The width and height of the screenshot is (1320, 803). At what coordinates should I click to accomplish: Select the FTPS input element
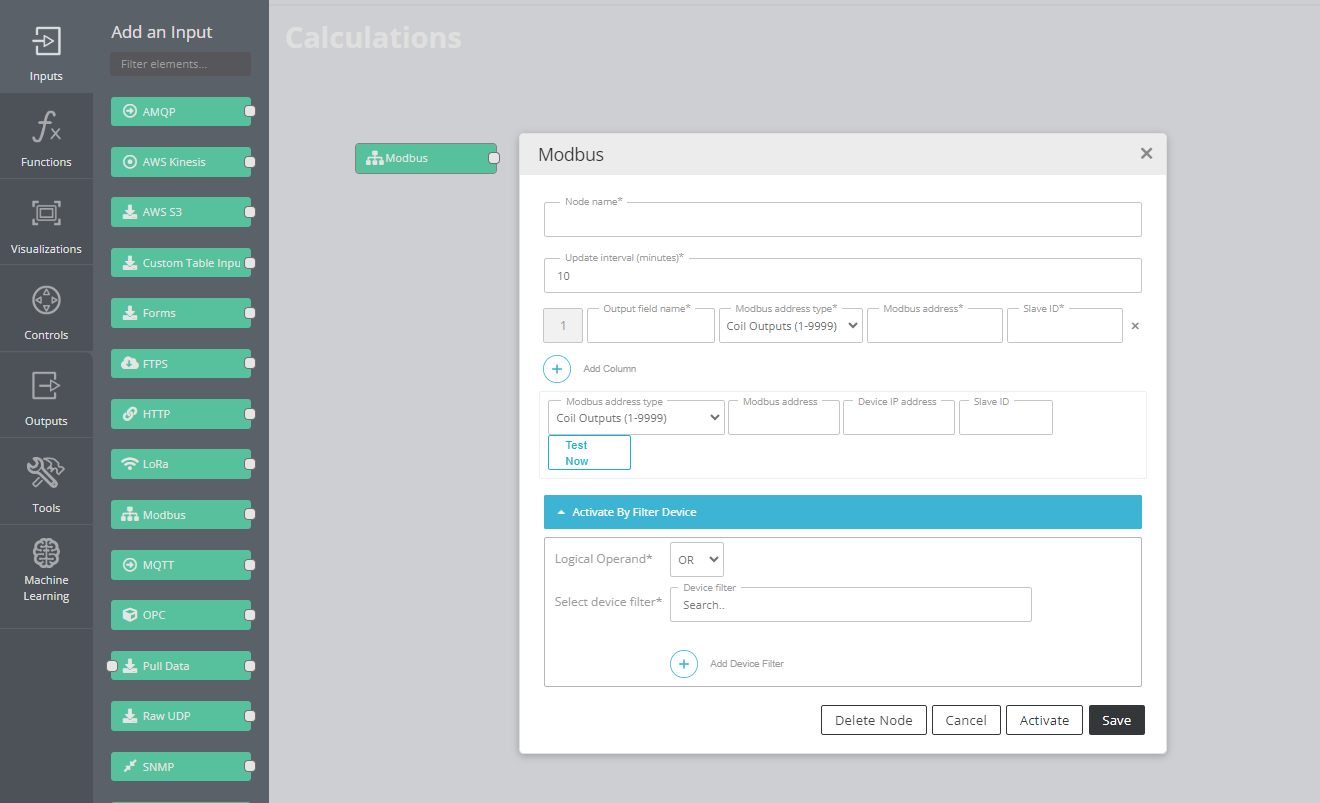180,364
